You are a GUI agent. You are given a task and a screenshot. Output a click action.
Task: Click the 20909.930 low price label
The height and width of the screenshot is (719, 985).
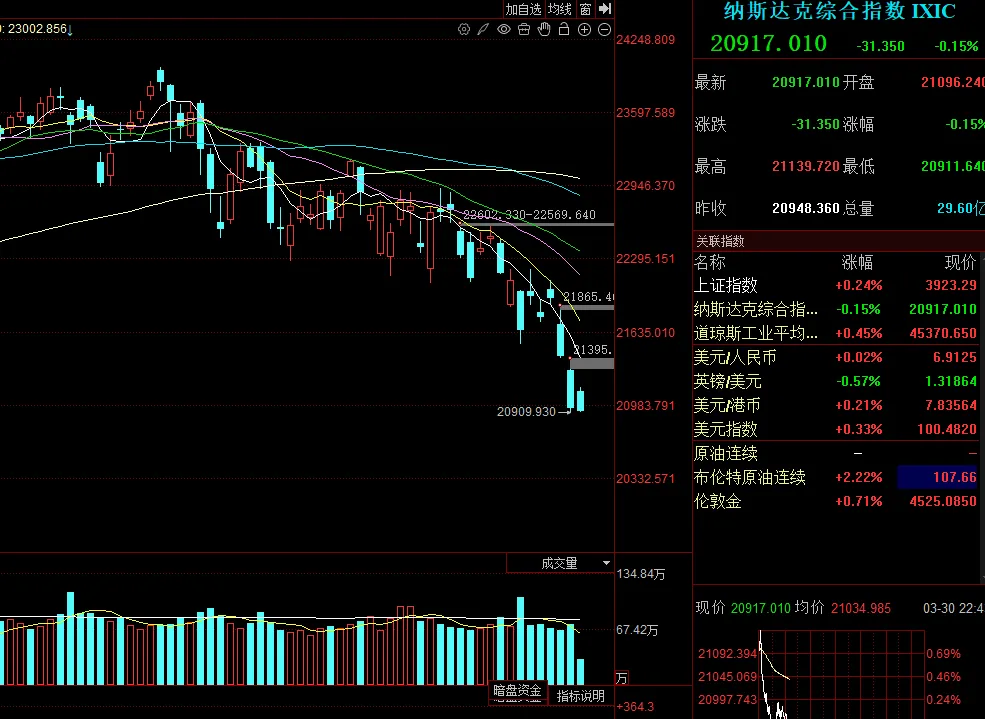[x=526, y=412]
